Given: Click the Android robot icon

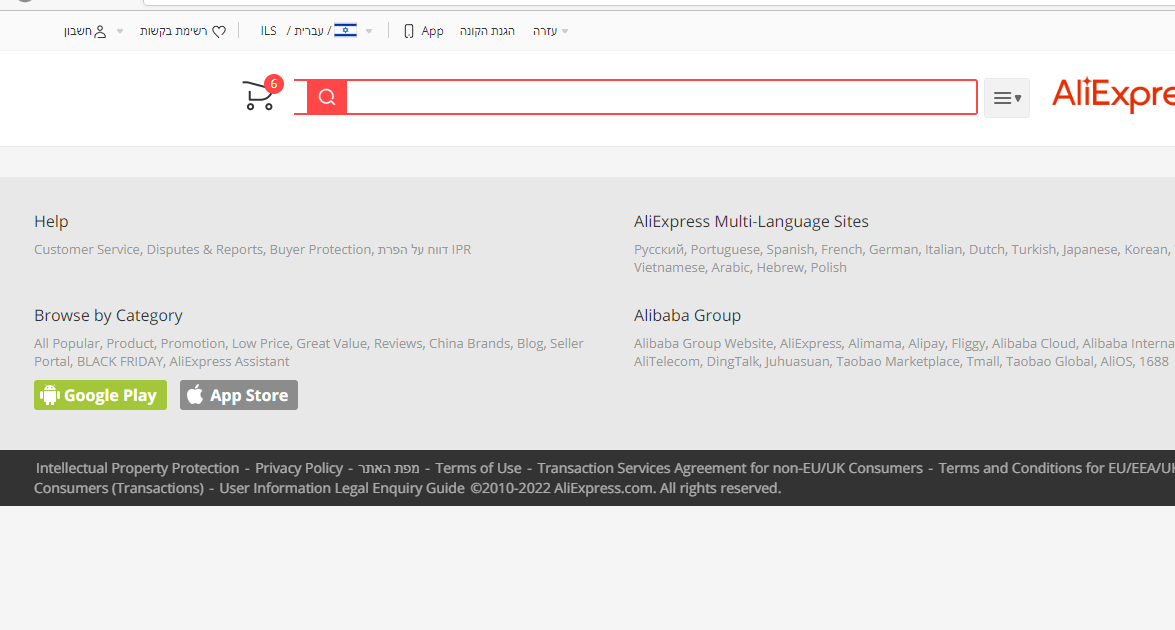Looking at the screenshot, I should [x=49, y=395].
